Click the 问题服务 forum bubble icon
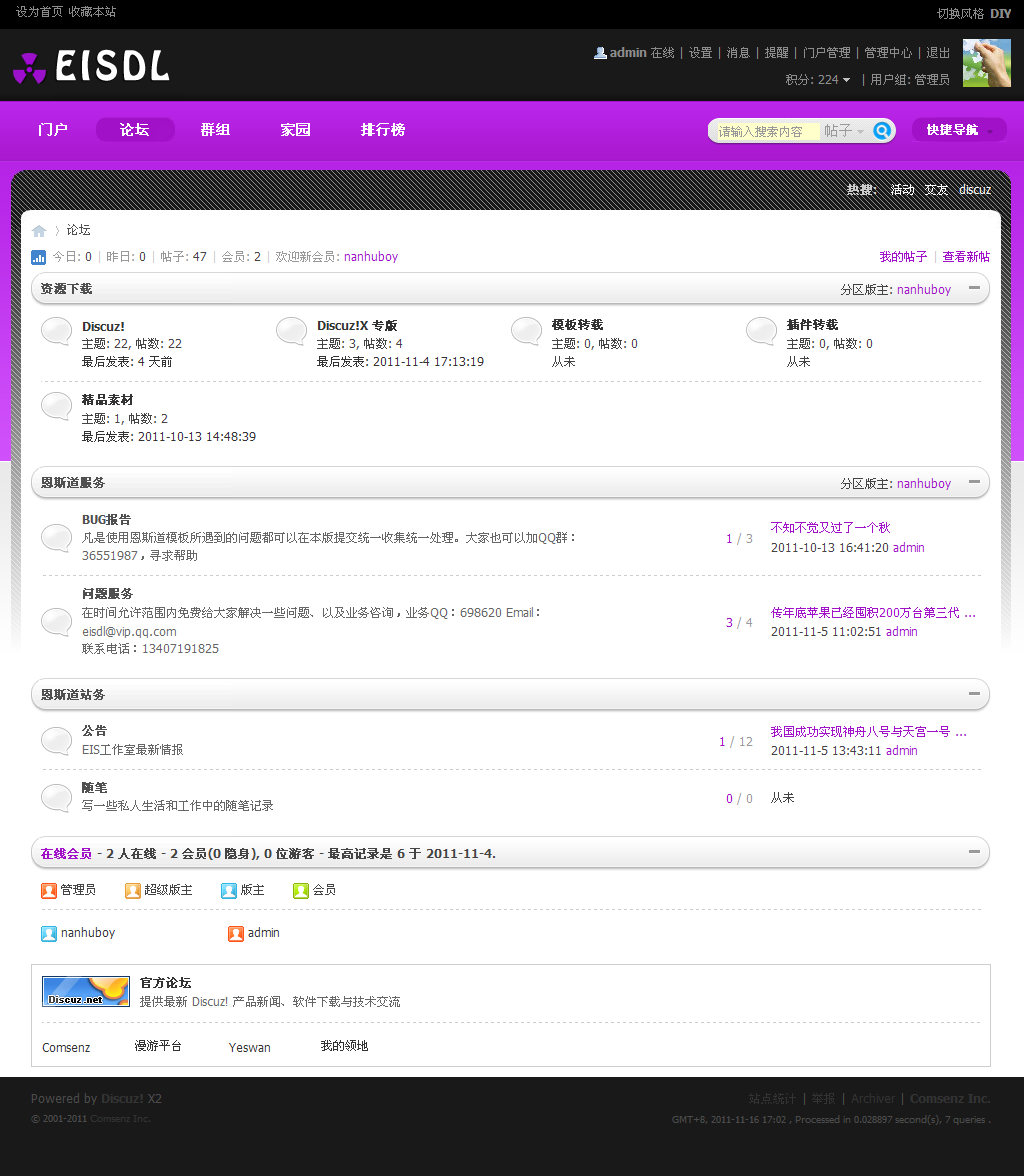The height and width of the screenshot is (1176, 1024). tap(56, 621)
